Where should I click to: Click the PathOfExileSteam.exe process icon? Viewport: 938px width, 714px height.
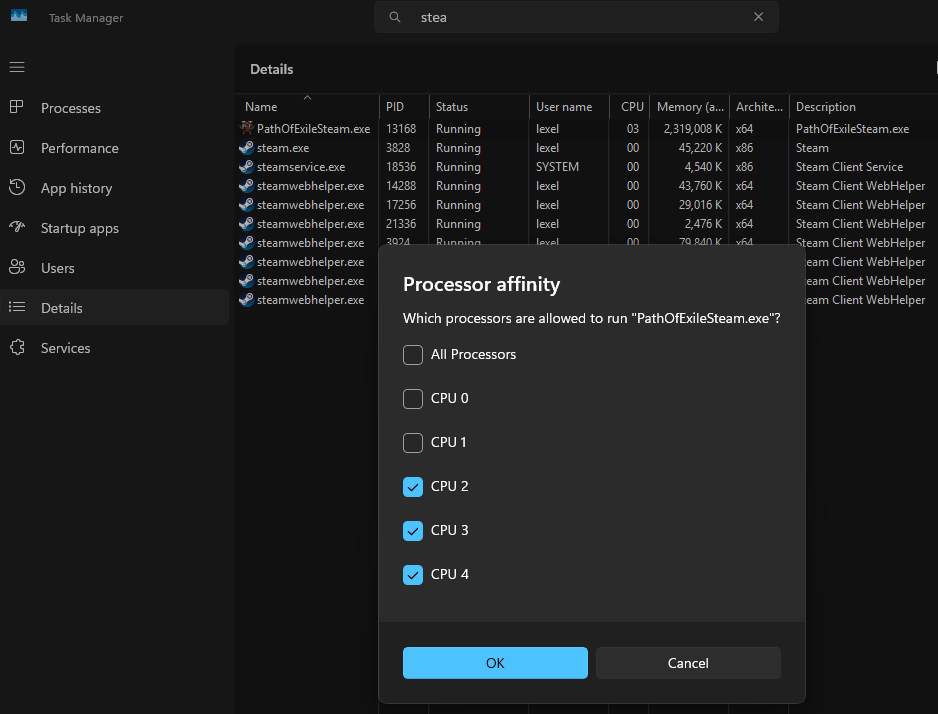(246, 128)
